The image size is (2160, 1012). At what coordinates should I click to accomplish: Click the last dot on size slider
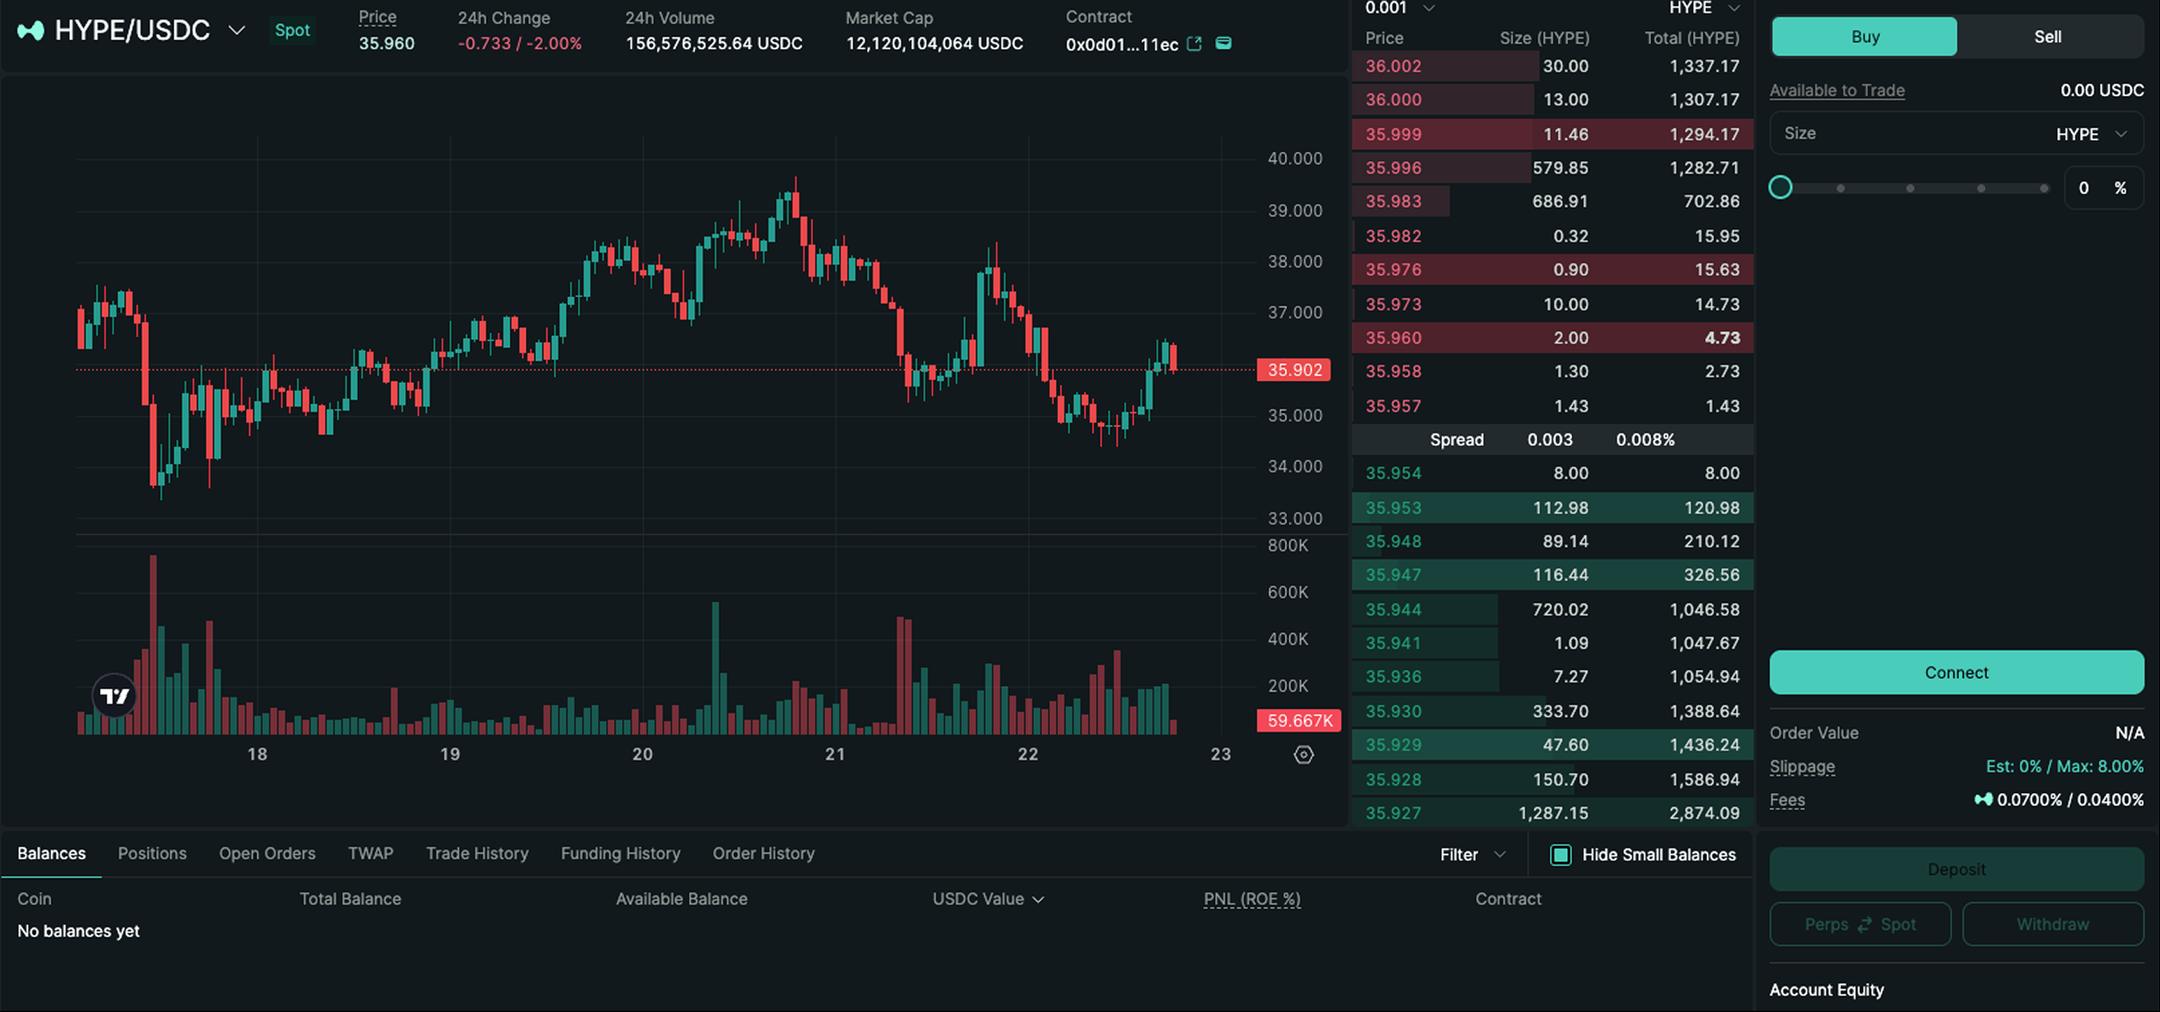(x=2044, y=188)
